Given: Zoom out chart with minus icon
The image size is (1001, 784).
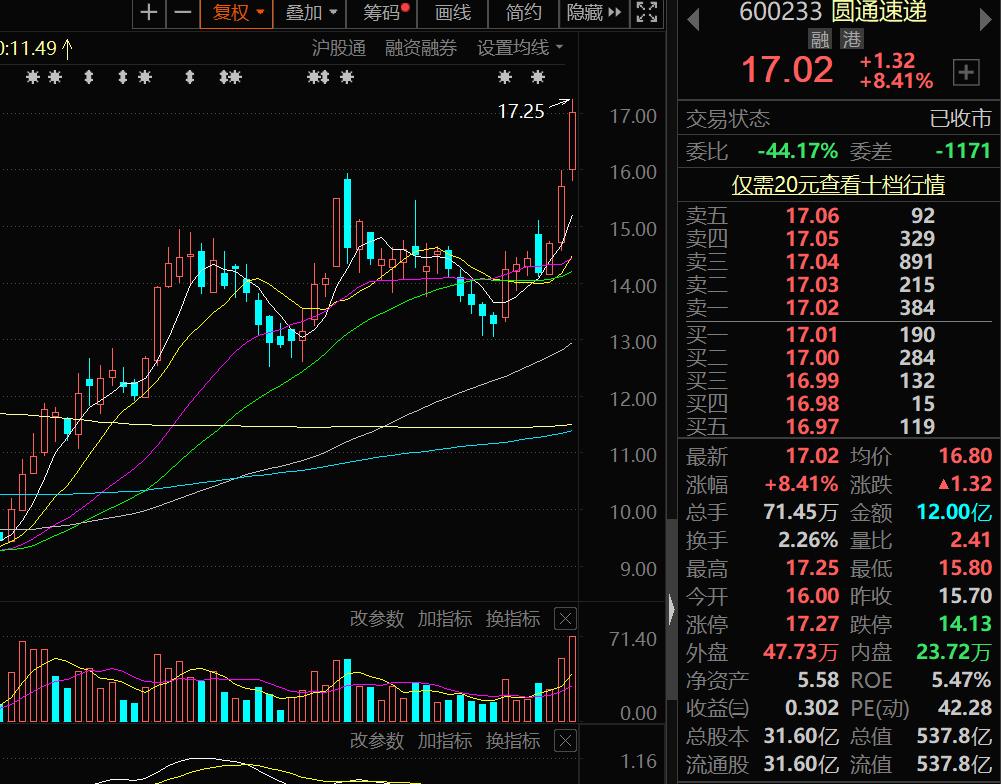Looking at the screenshot, I should 182,13.
